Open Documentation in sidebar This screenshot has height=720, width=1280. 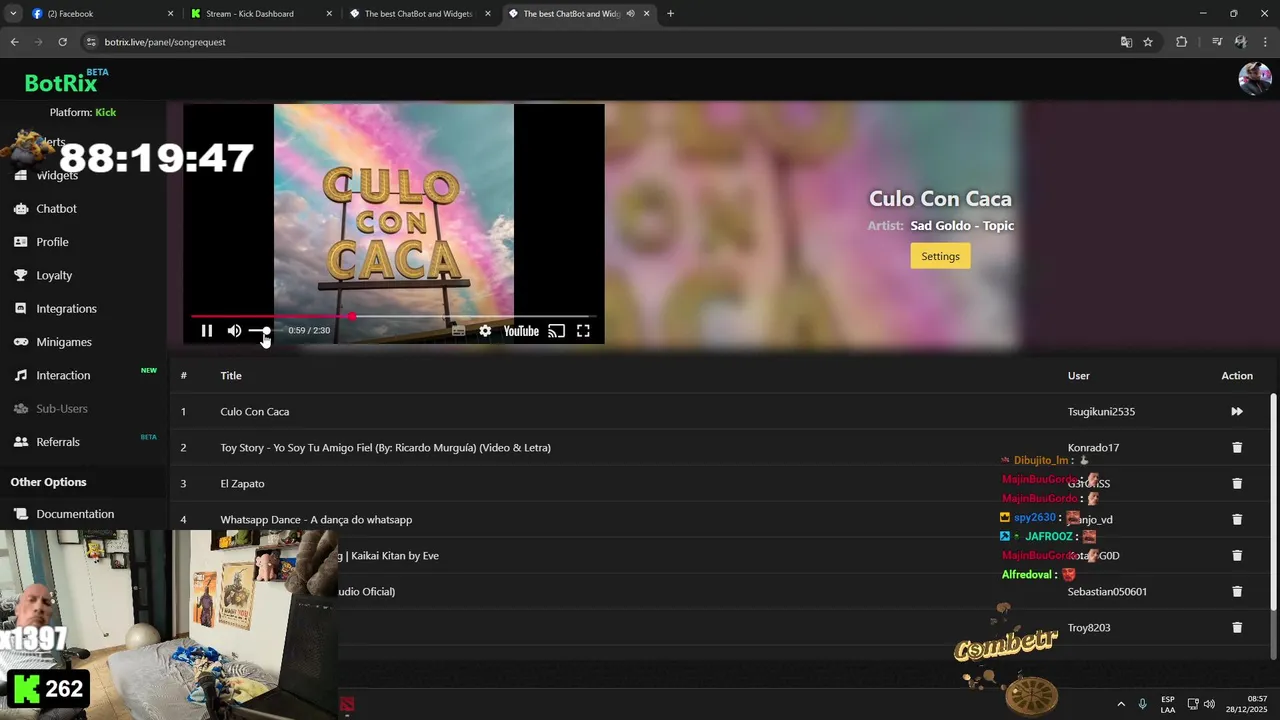coord(75,514)
